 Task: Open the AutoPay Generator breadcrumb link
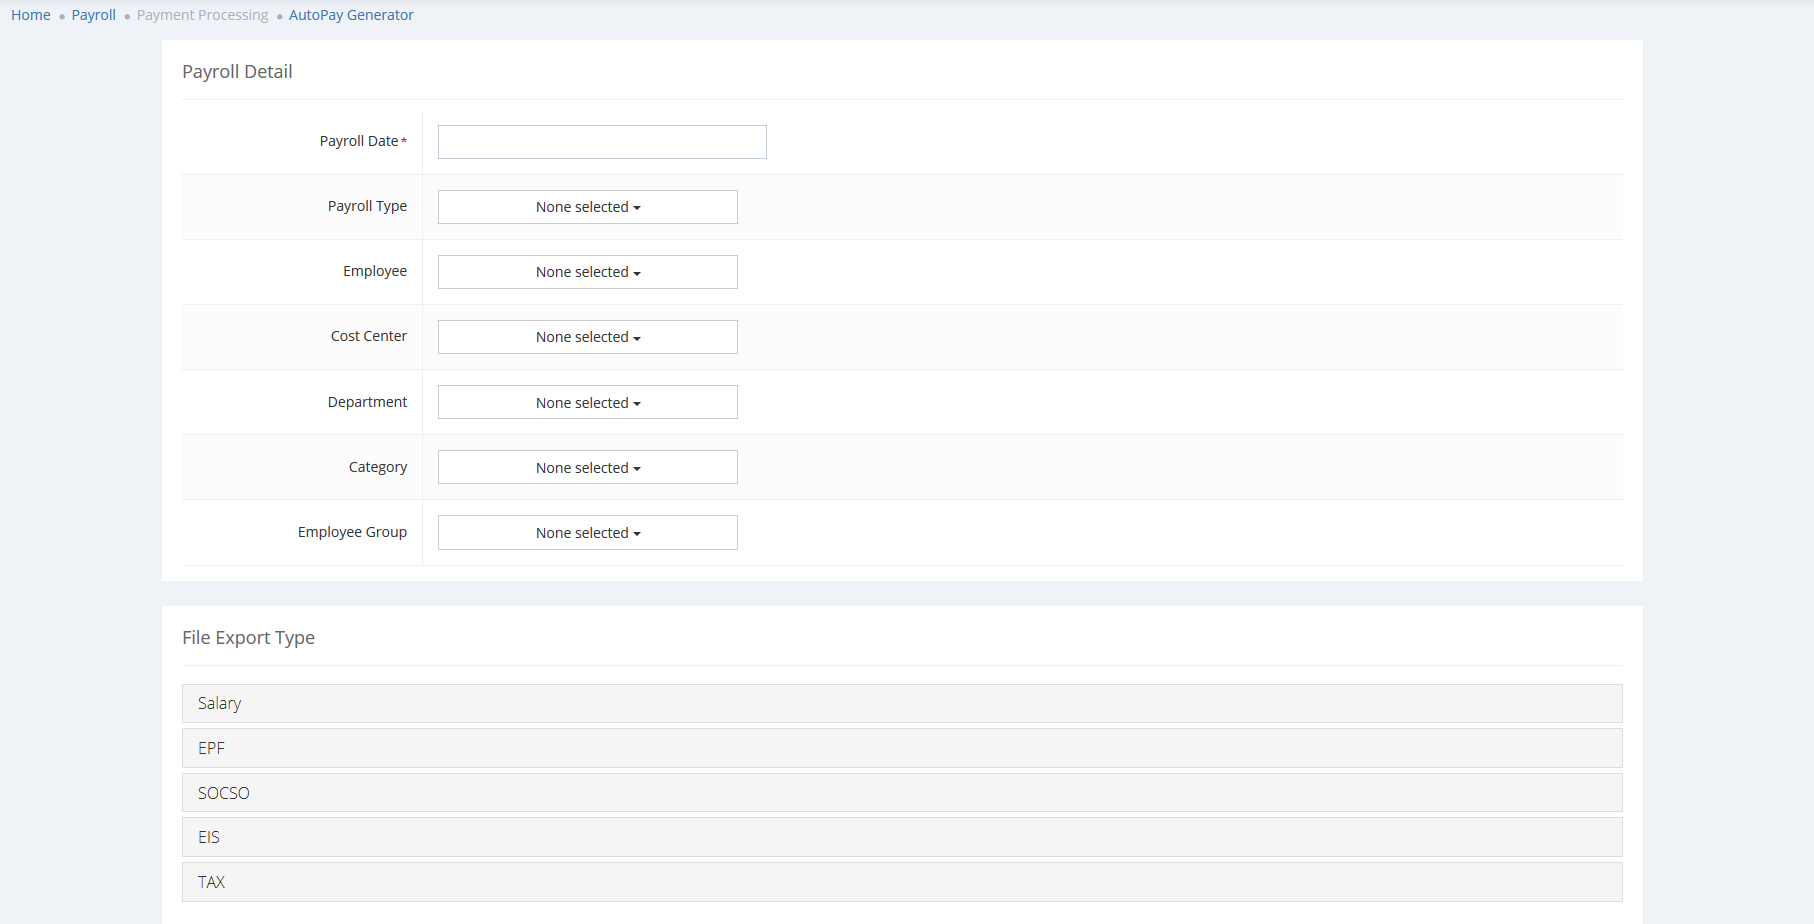351,15
